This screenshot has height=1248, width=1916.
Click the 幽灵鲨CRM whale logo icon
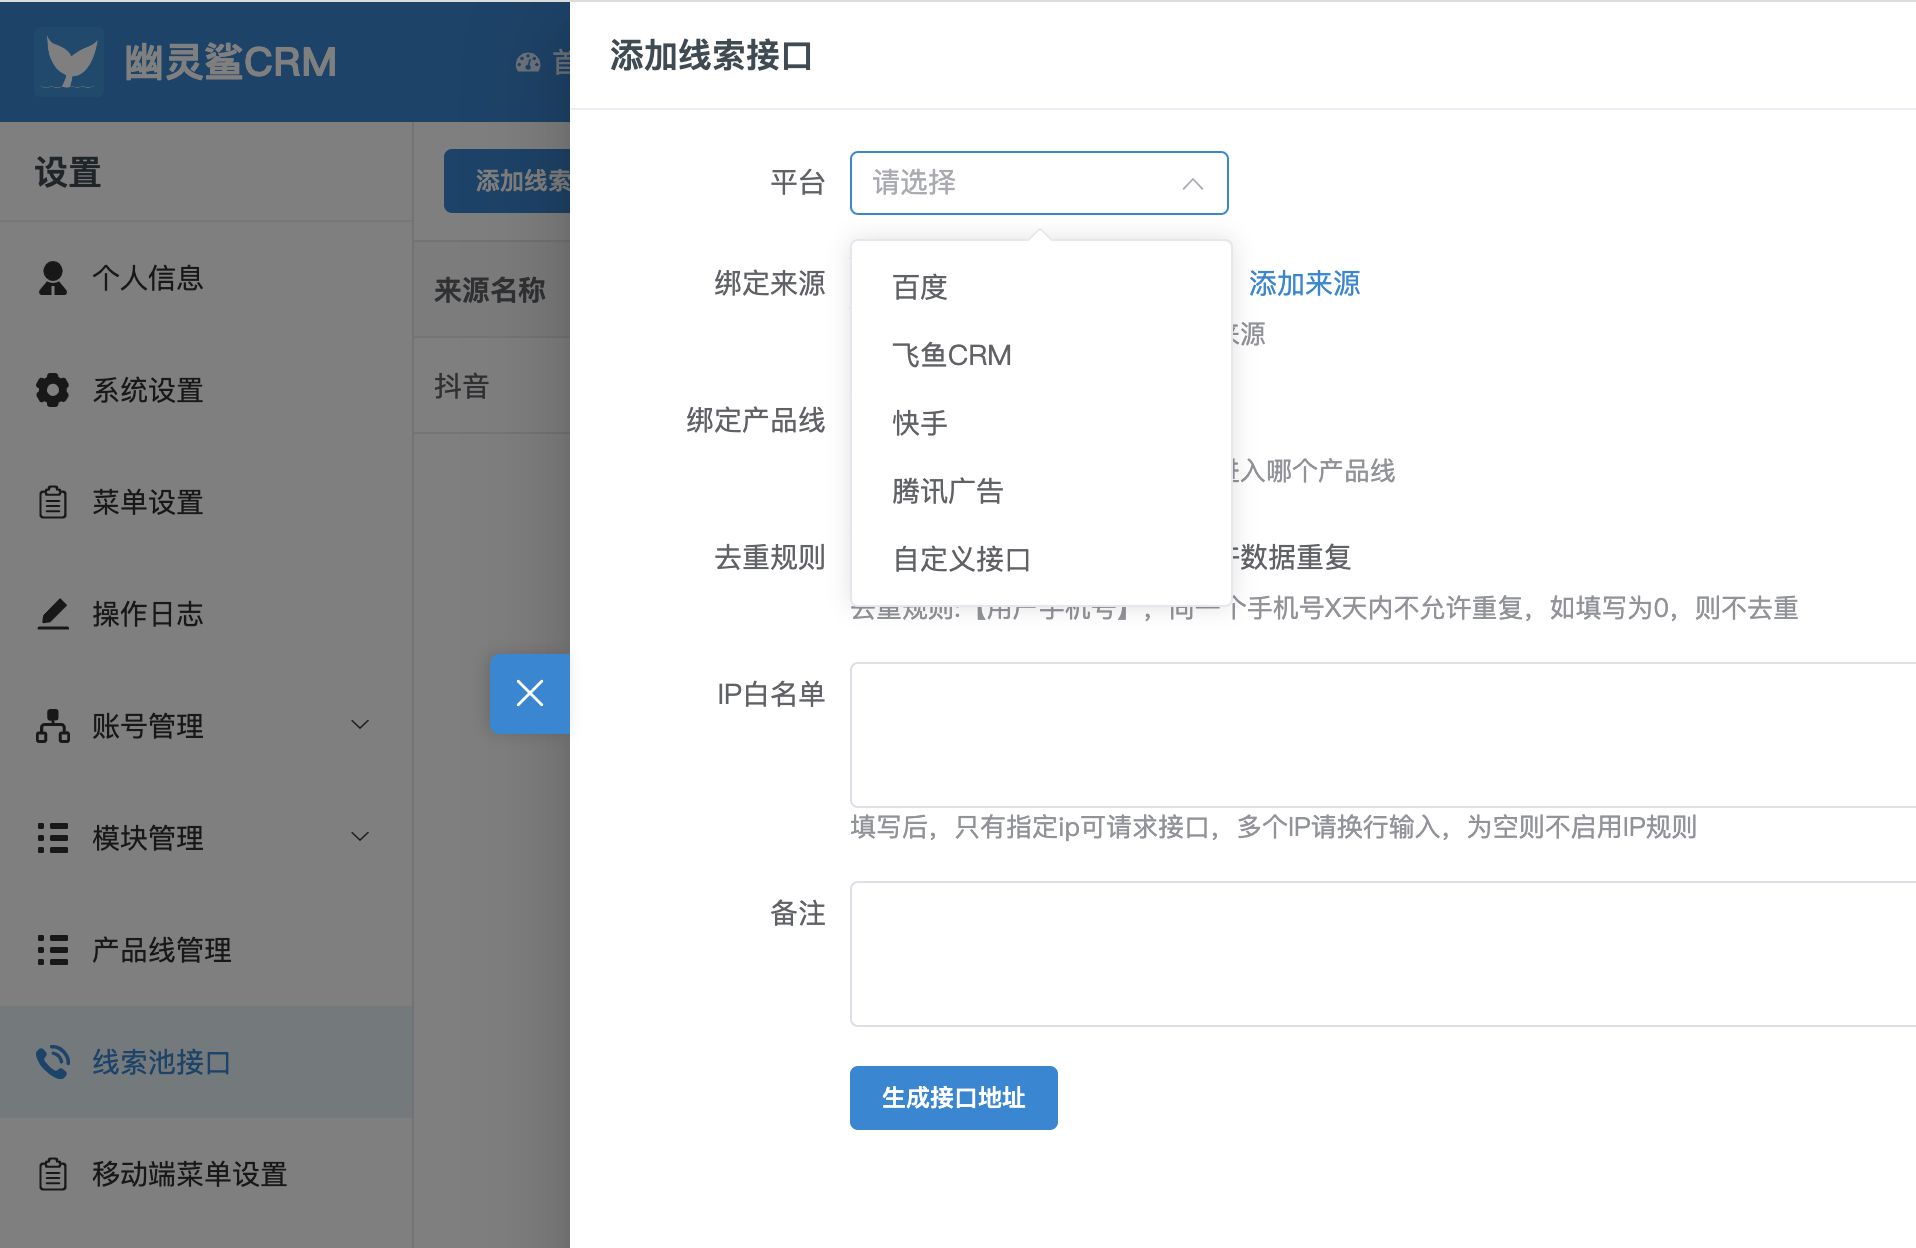click(x=68, y=61)
